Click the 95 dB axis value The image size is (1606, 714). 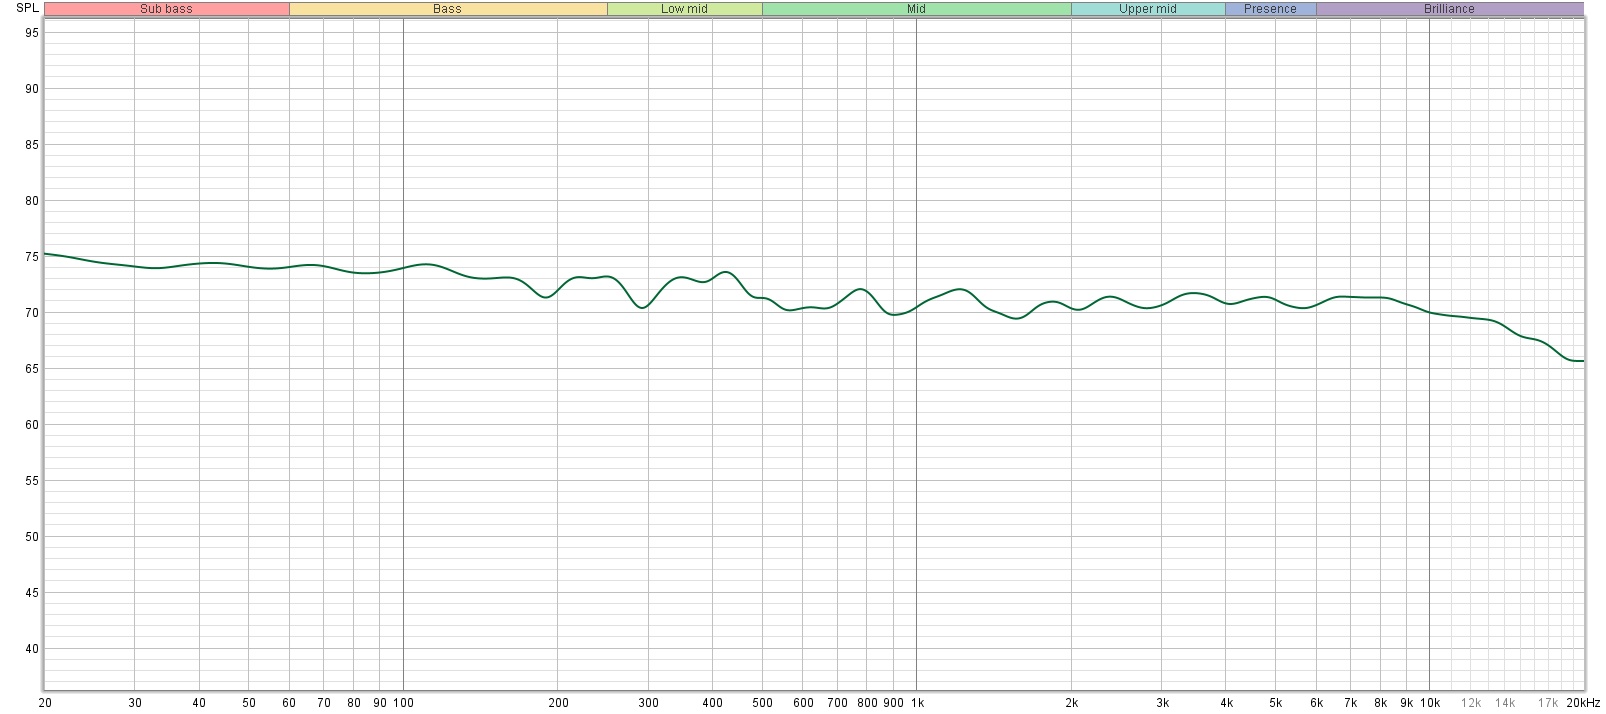[32, 33]
